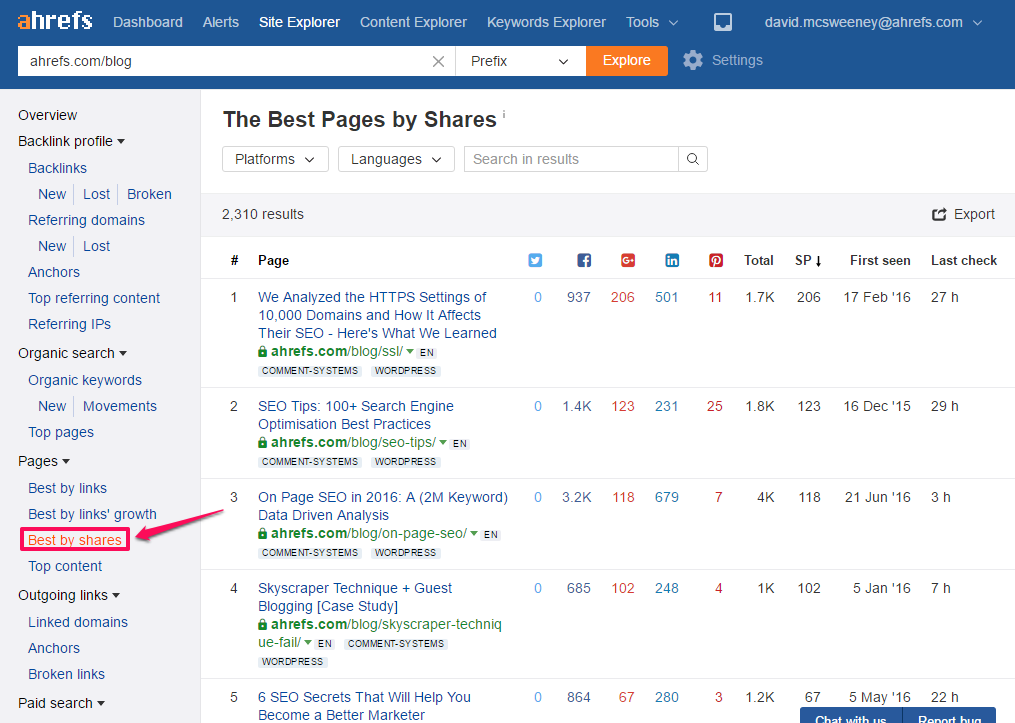Viewport: 1015px width, 723px height.
Task: Open the SEO Tips: 100+ page title link
Action: (x=355, y=416)
